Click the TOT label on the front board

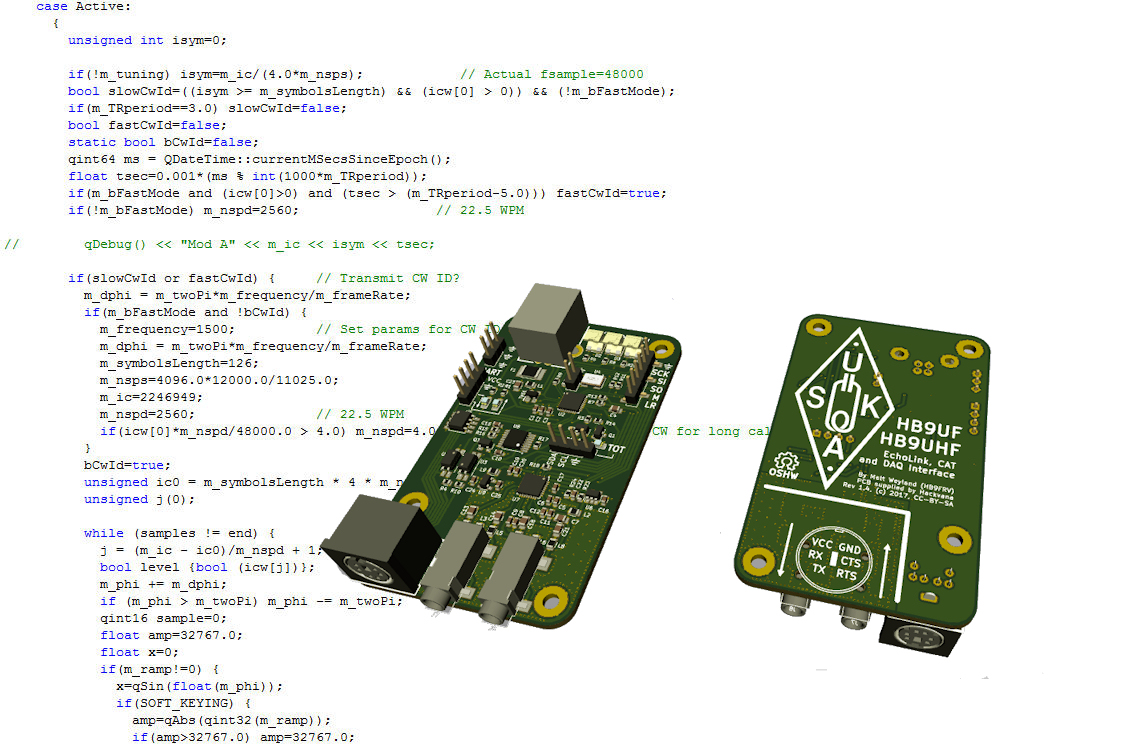pyautogui.click(x=616, y=449)
